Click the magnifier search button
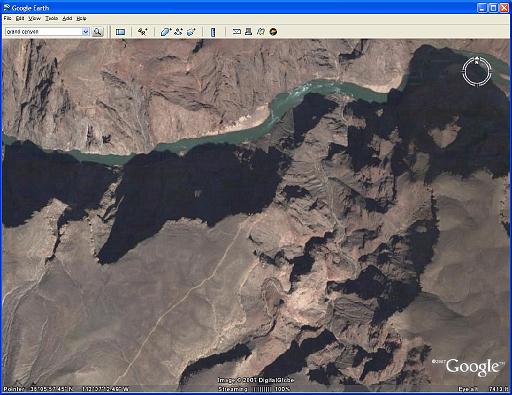The height and width of the screenshot is (395, 512). [97, 32]
